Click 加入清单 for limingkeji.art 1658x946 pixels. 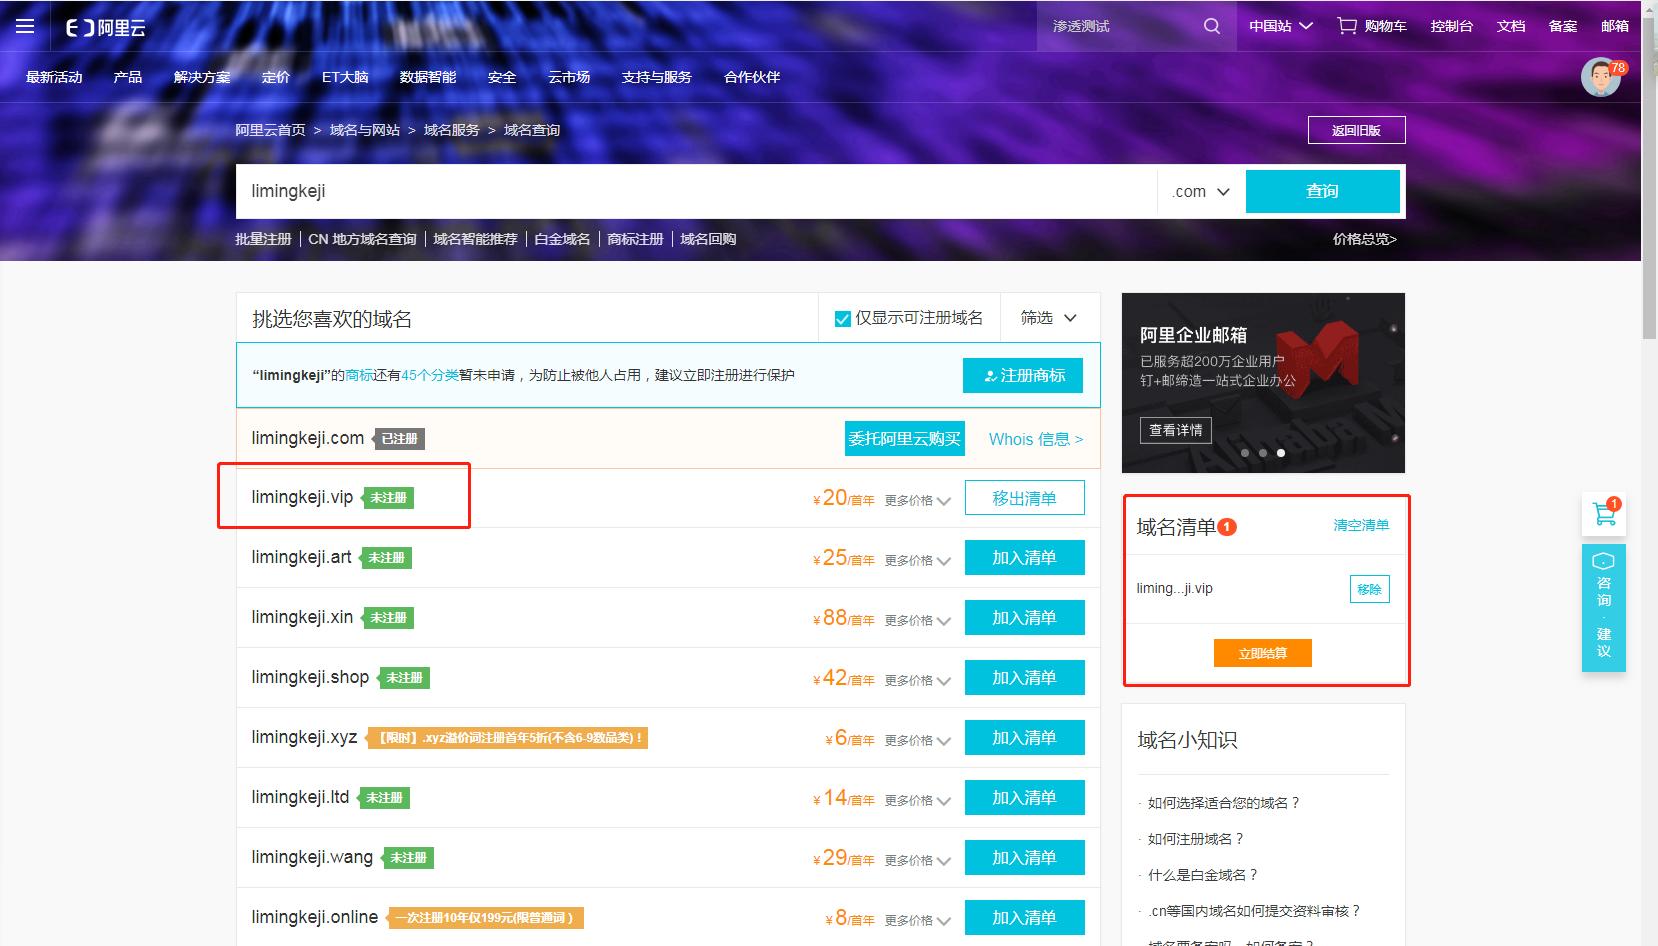coord(1024,557)
